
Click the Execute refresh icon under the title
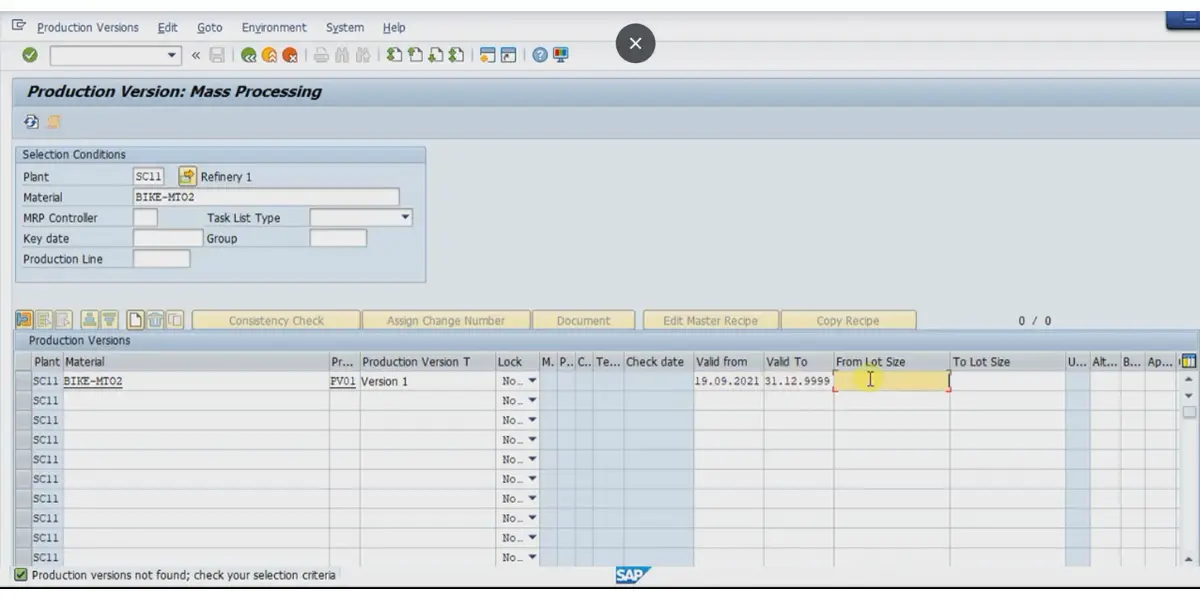coord(31,122)
